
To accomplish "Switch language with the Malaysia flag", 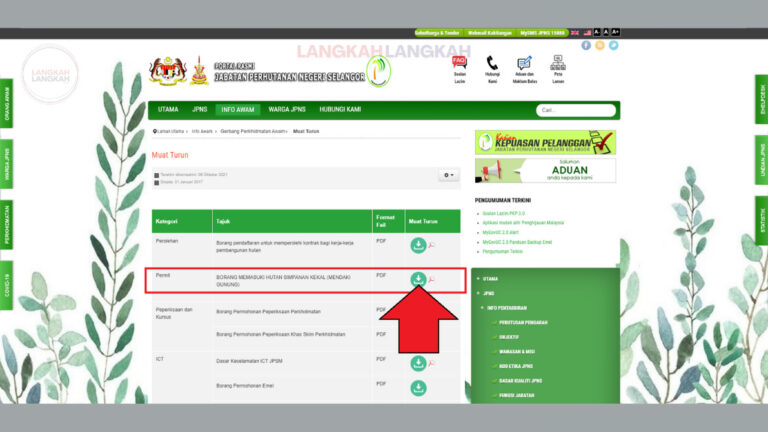I will pos(587,33).
